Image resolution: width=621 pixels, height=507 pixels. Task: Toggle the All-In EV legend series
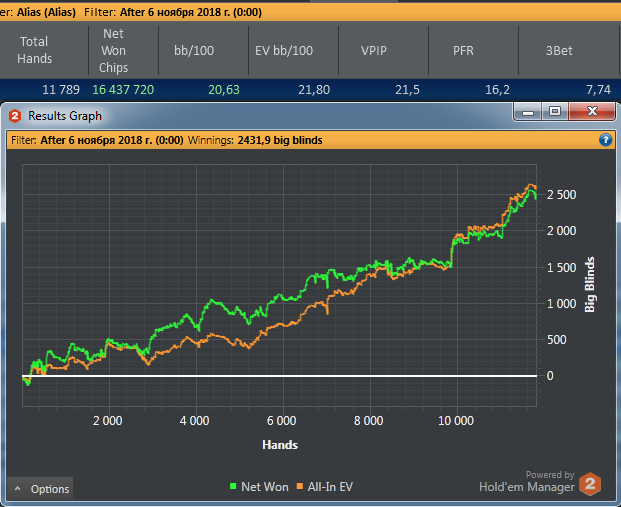point(325,486)
